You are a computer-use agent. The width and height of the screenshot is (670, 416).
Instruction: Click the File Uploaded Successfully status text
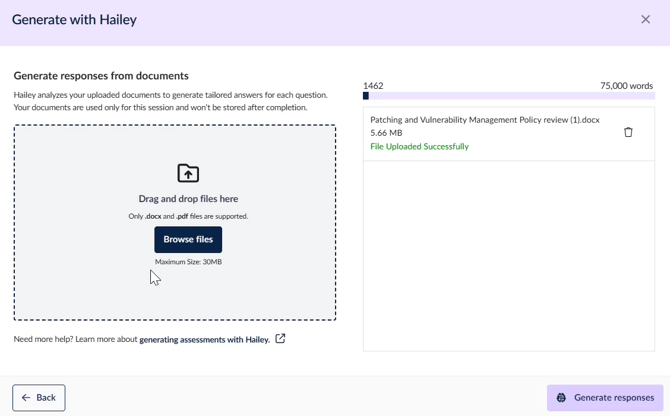pos(419,147)
